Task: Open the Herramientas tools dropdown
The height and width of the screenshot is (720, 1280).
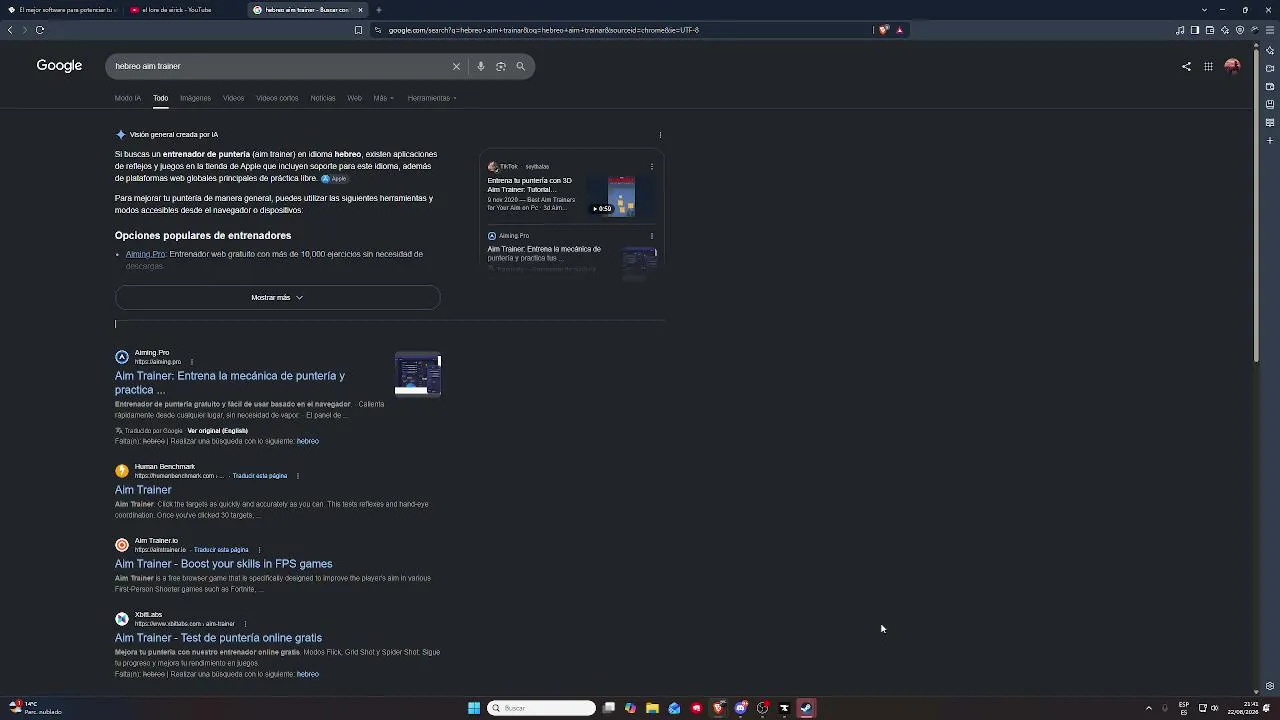Action: 432,98
